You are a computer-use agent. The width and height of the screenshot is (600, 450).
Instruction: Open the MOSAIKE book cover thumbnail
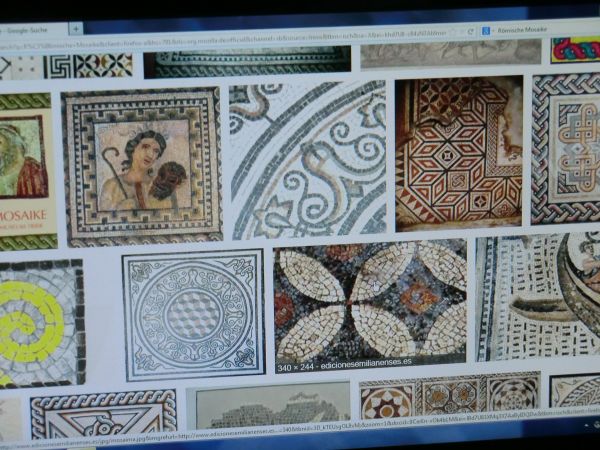(x=27, y=171)
